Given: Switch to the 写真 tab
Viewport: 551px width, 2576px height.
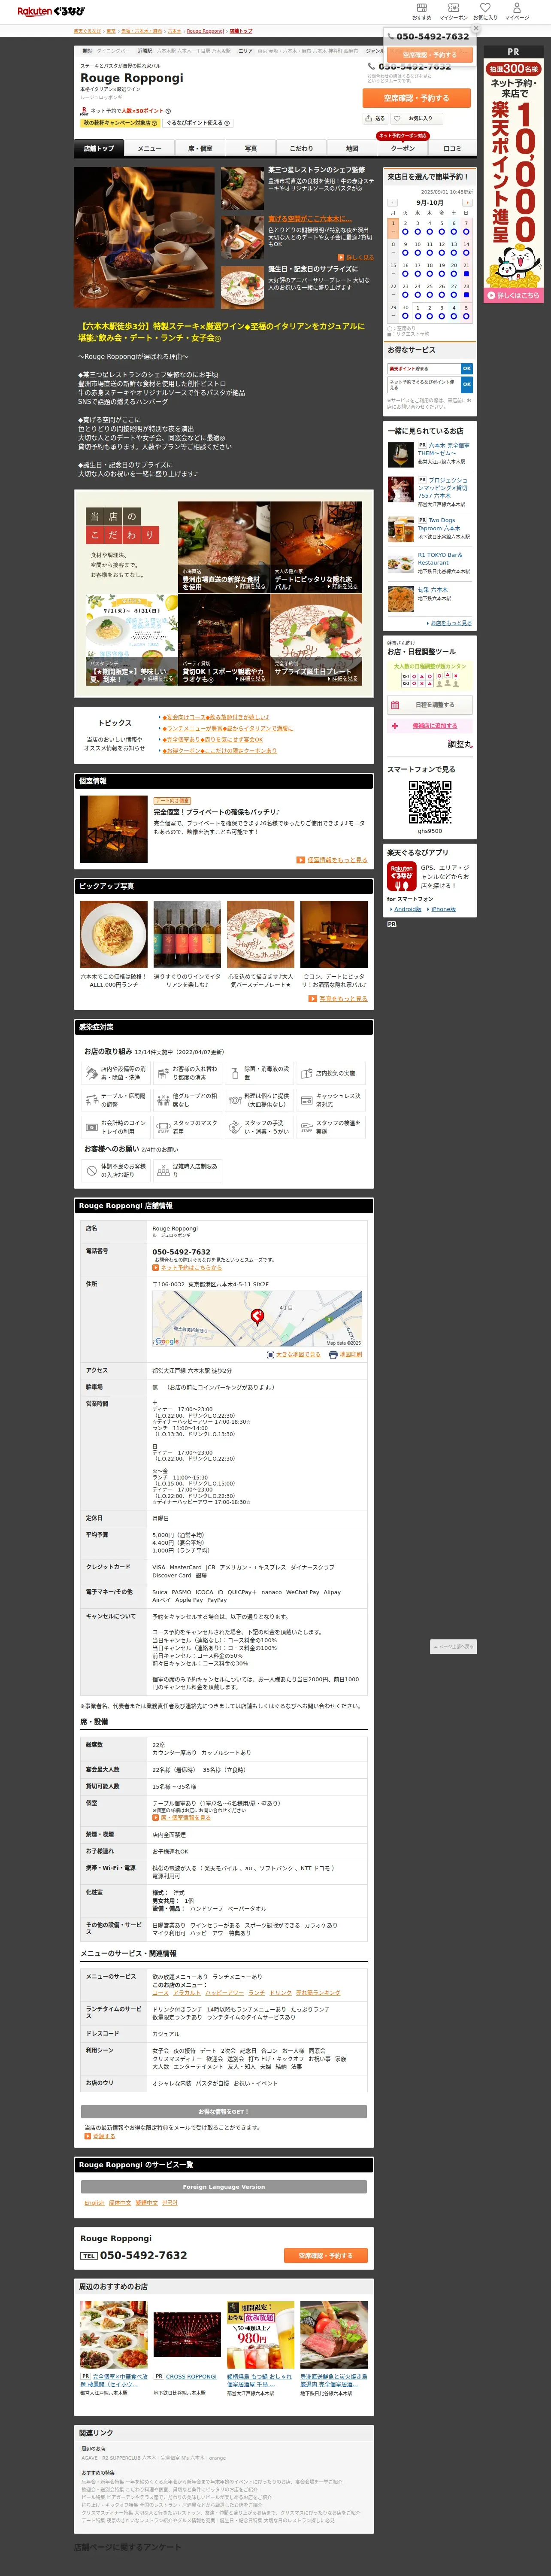Looking at the screenshot, I should [x=251, y=148].
